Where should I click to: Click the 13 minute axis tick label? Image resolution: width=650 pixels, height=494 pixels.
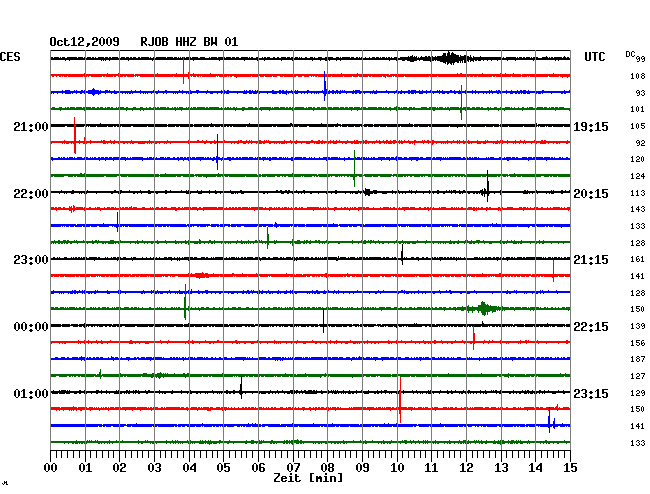501,468
